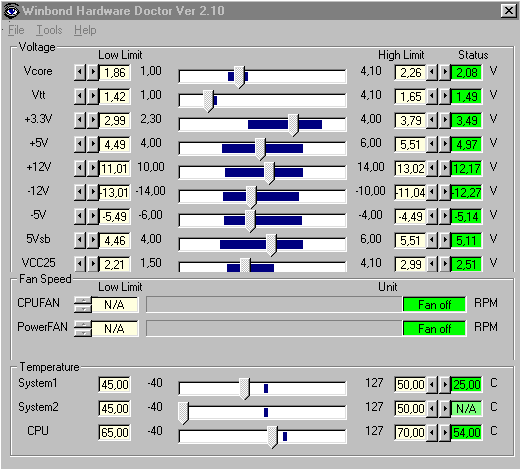Increase -5V high limit with right arrow
Viewport: 520px width, 469px height.
[x=445, y=216]
